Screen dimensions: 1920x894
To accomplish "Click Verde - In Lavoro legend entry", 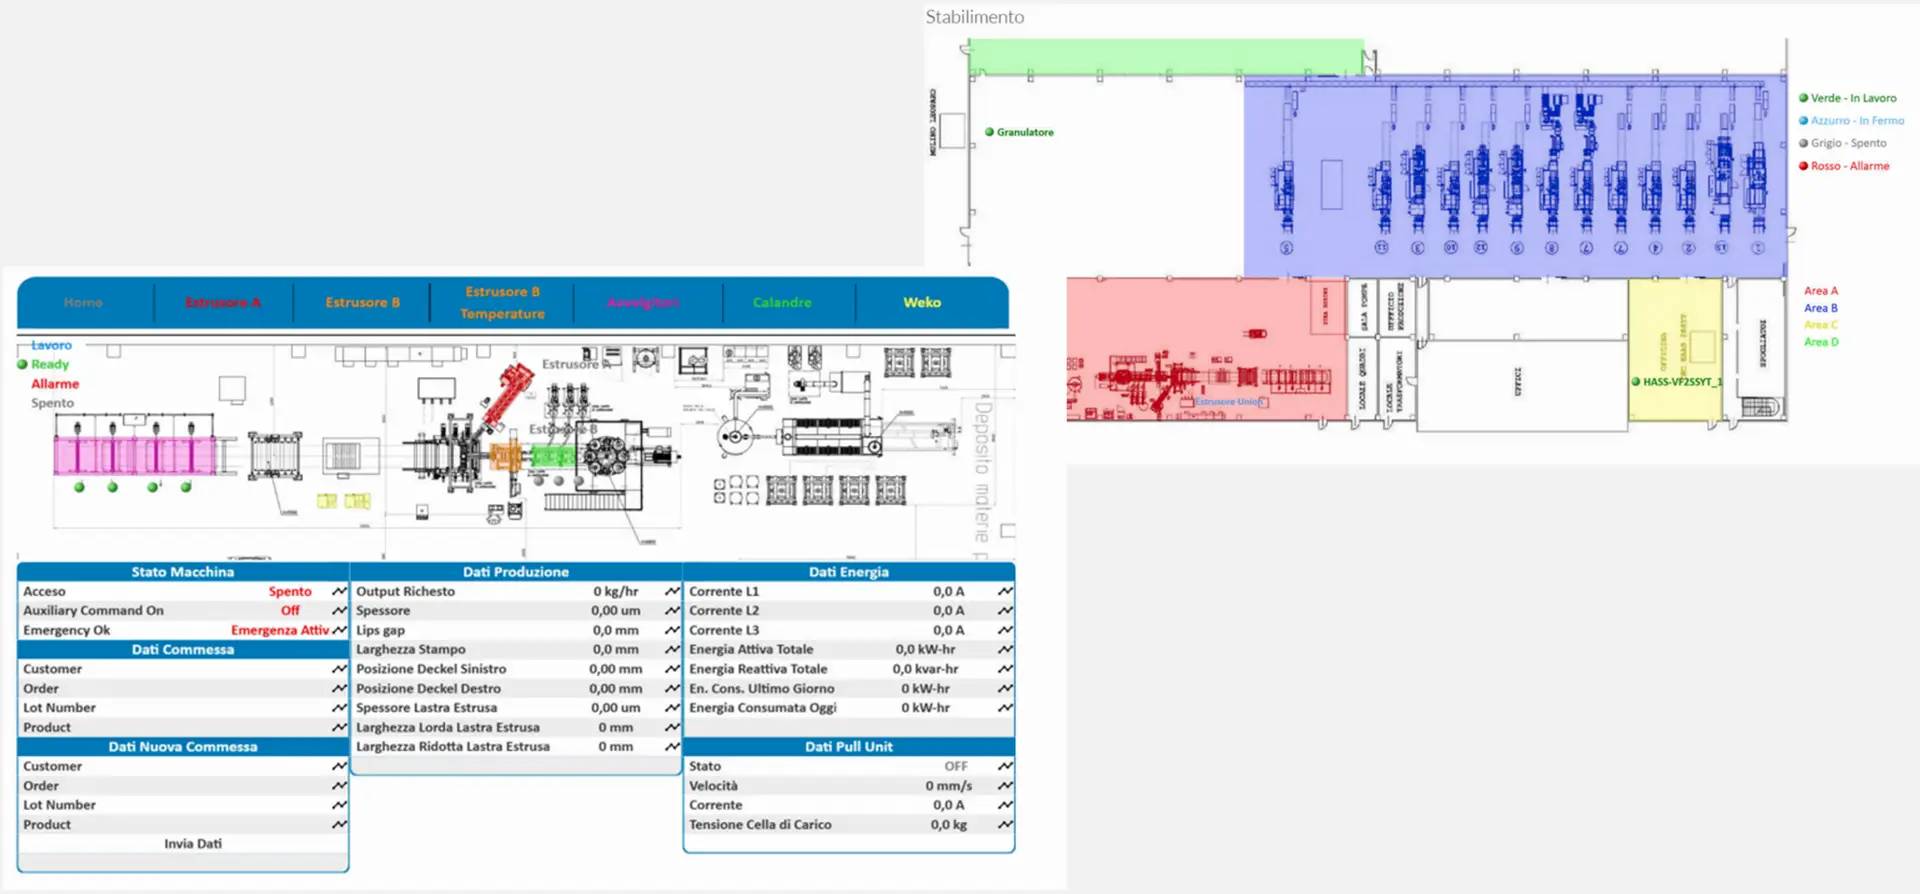I will tap(1848, 98).
